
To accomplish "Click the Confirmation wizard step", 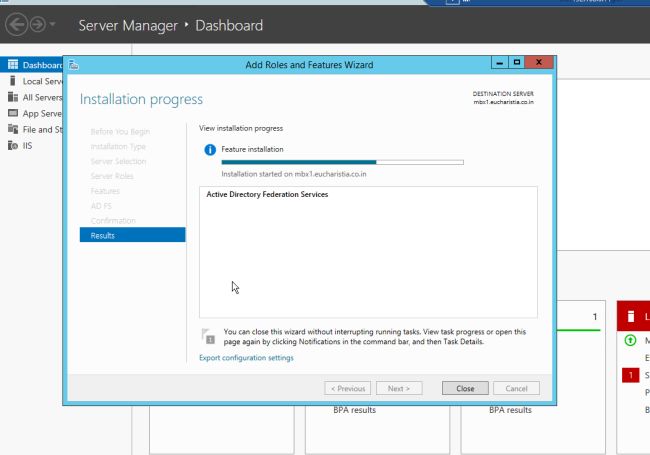I will [113, 221].
